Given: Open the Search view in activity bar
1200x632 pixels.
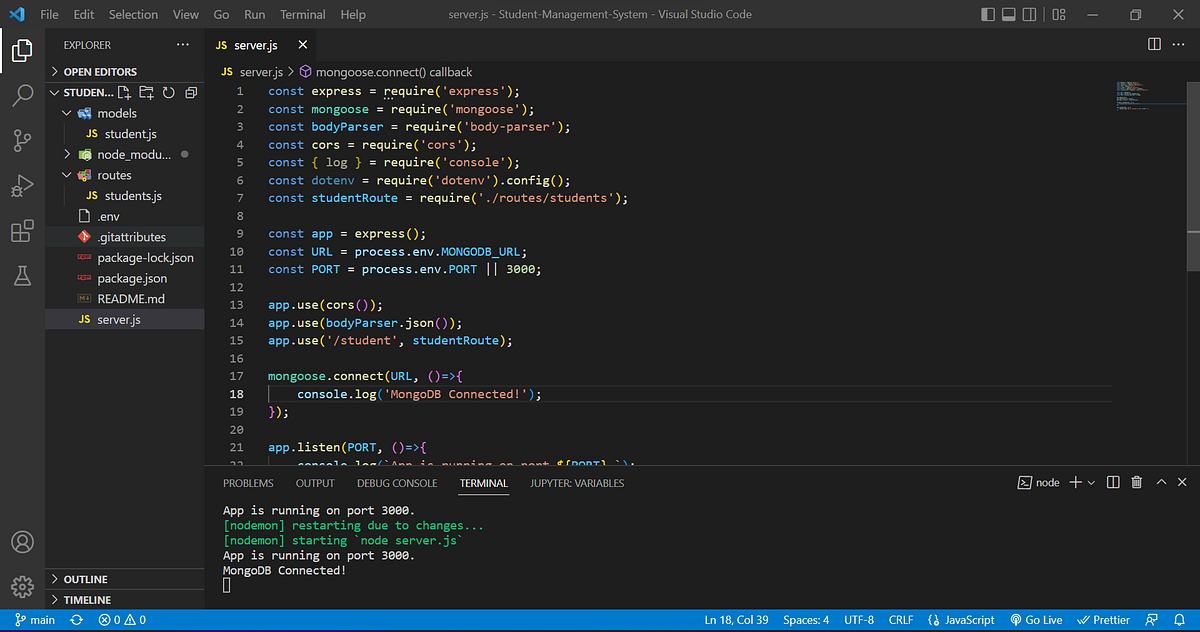Looking at the screenshot, I should (22, 96).
